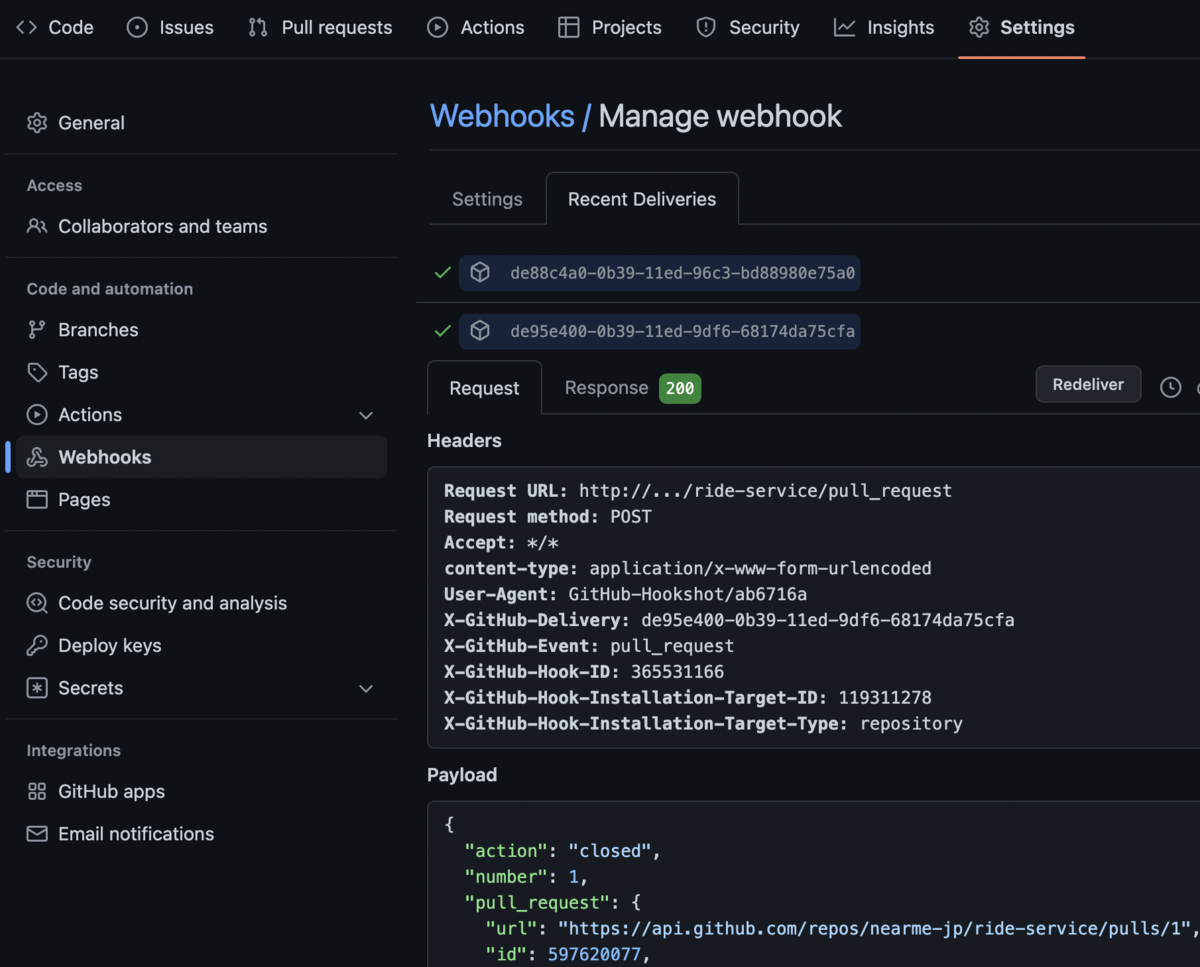Image resolution: width=1200 pixels, height=967 pixels.
Task: Click the Insights graph icon
Action: click(845, 27)
